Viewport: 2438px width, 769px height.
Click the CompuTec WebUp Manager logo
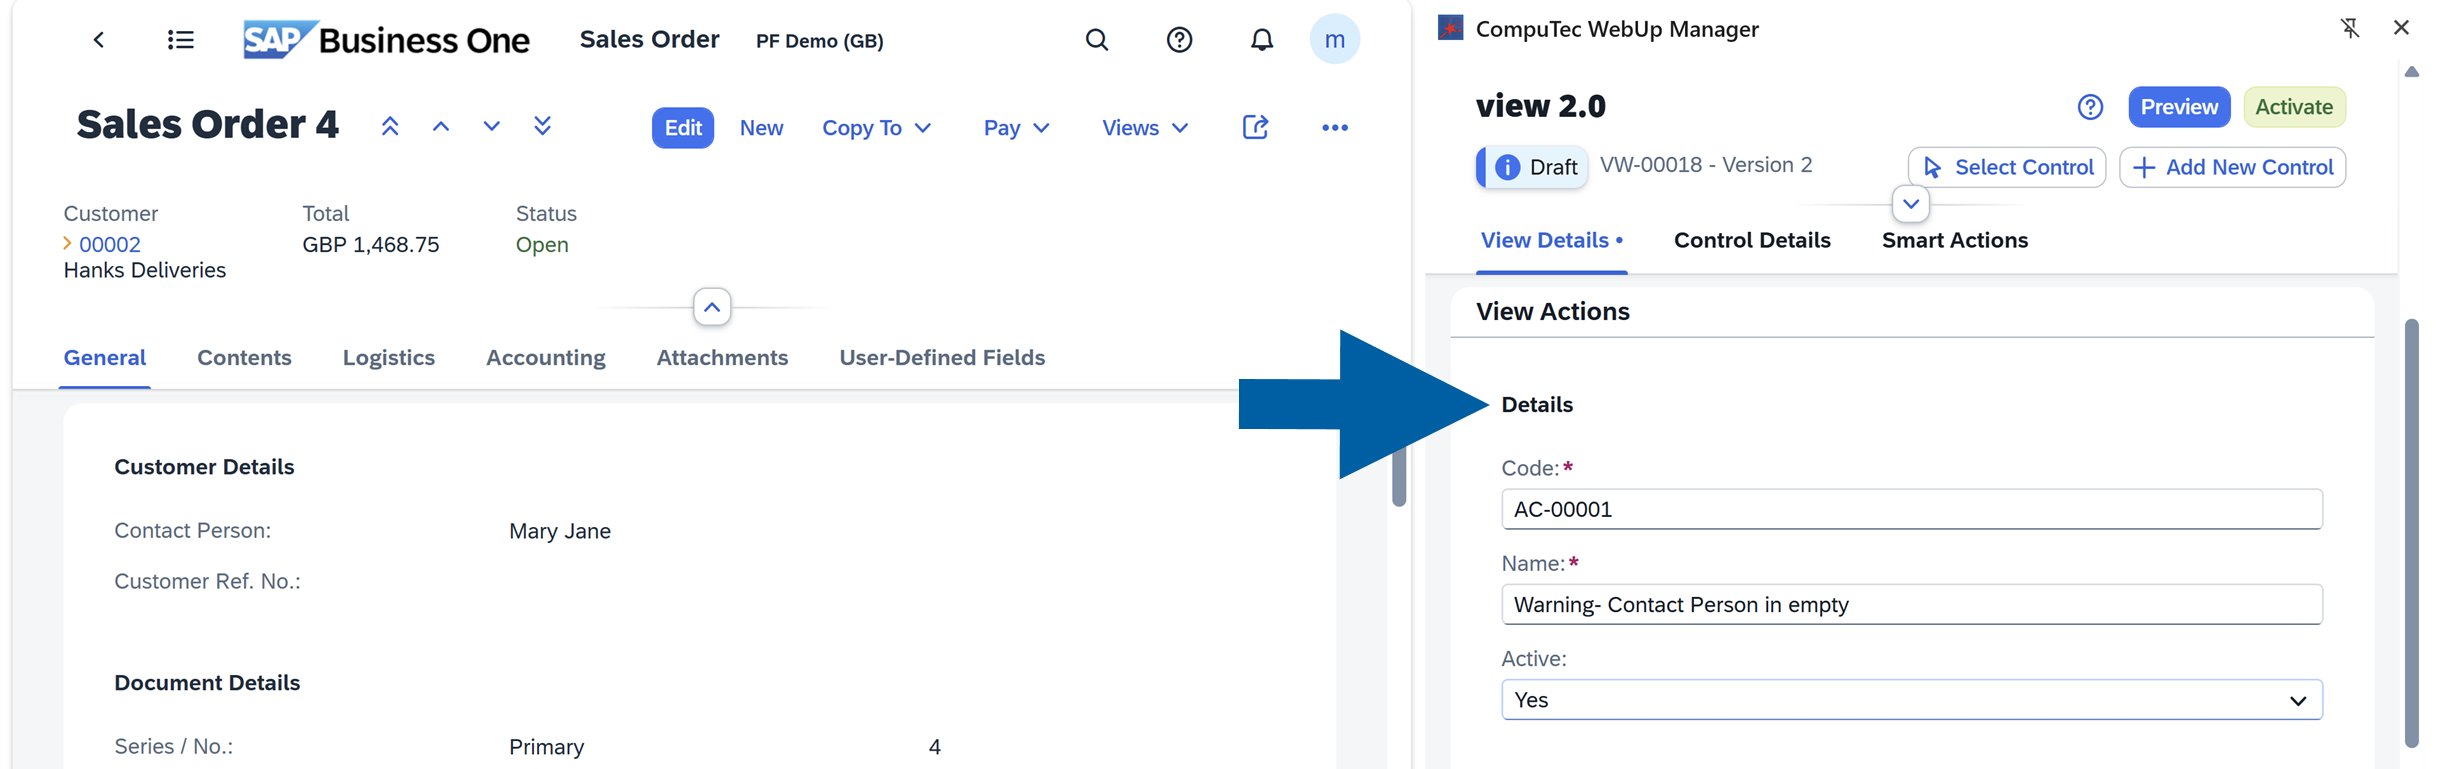coord(1450,28)
